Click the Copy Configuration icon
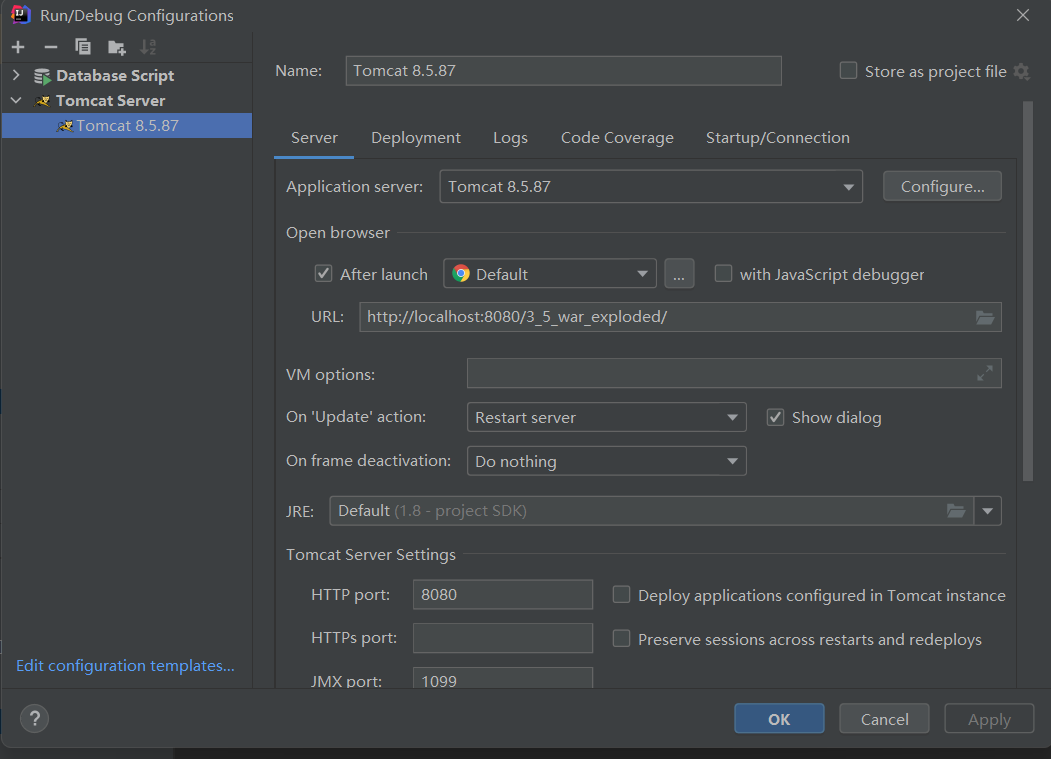Screen dimensions: 1051x759 click(83, 47)
